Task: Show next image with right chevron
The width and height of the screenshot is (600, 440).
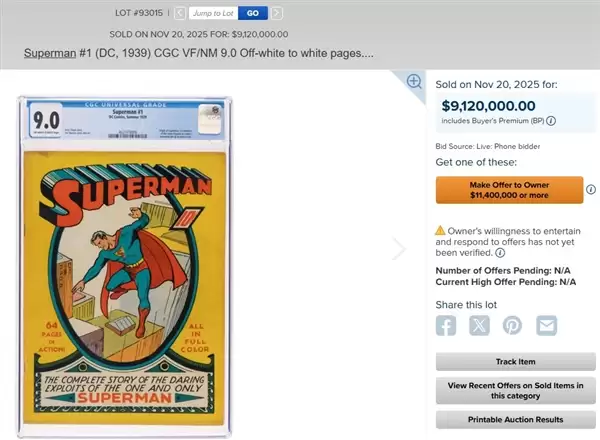Action: point(399,249)
